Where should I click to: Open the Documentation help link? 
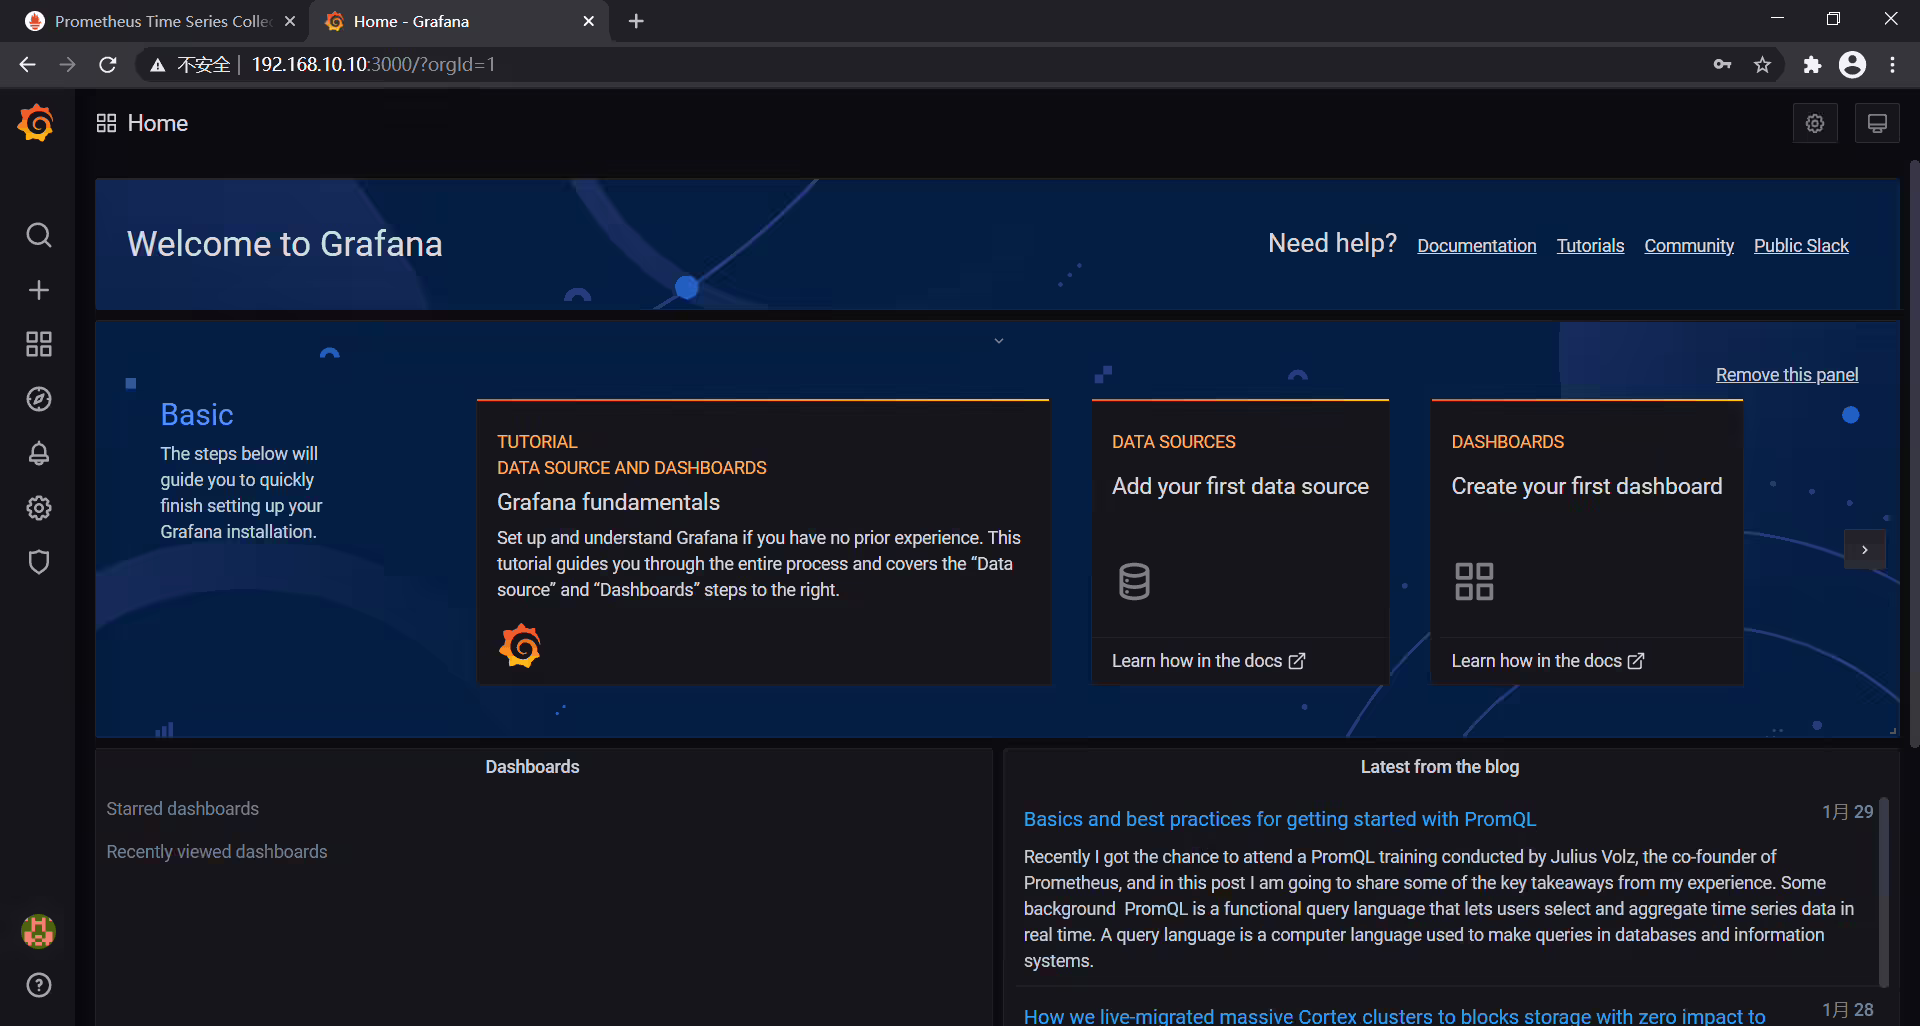1476,246
